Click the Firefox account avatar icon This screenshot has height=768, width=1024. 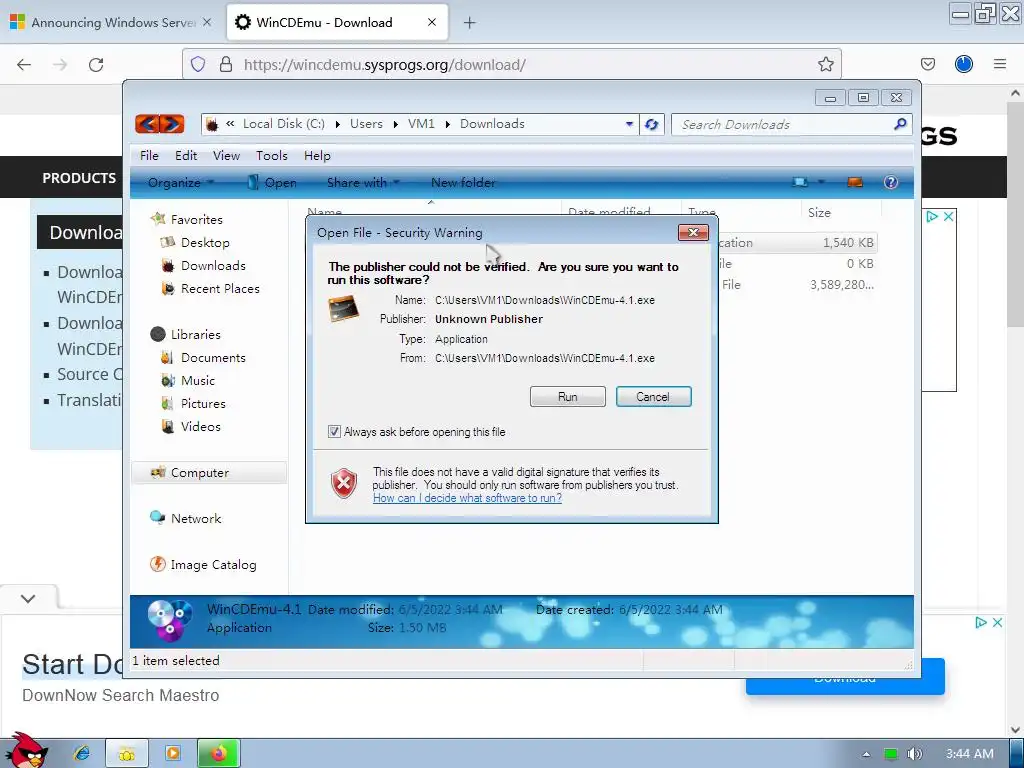pos(964,64)
